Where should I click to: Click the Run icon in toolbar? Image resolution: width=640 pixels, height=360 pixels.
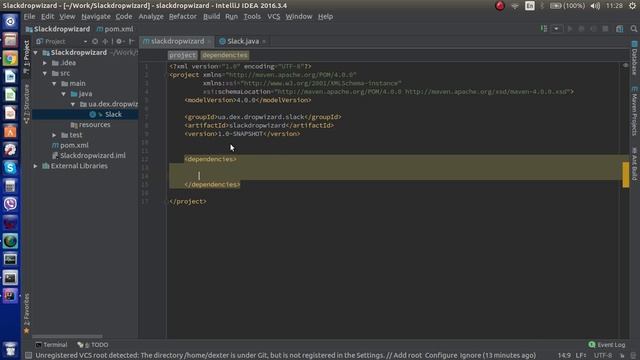(x=570, y=29)
